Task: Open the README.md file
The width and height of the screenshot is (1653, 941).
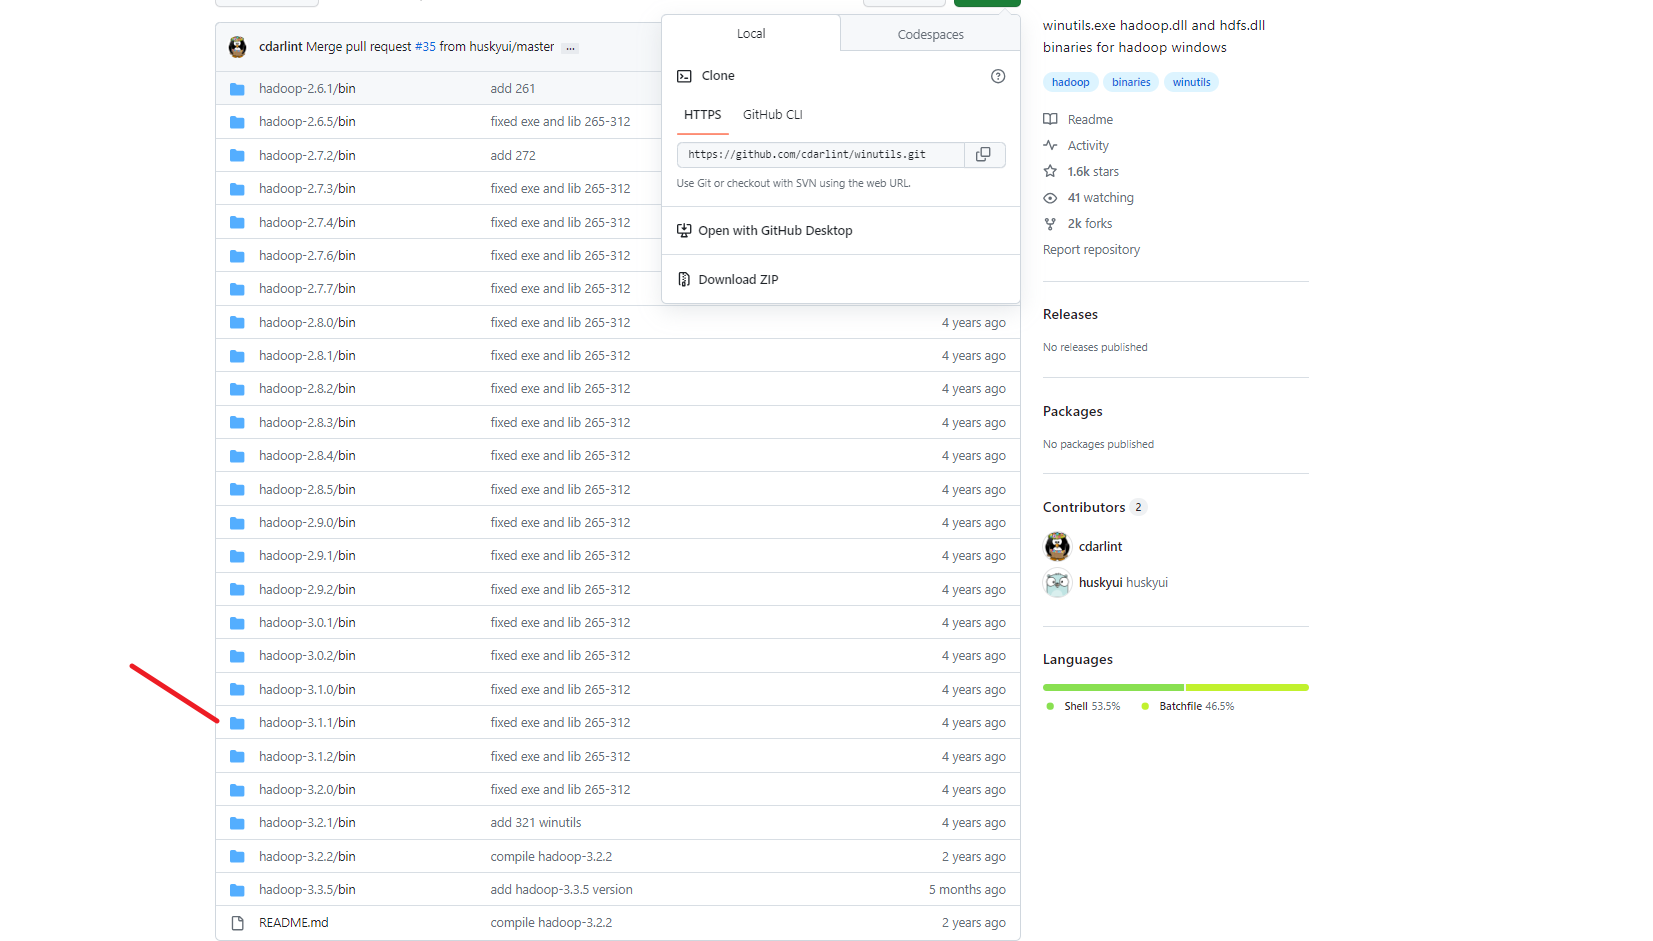Action: 294,923
